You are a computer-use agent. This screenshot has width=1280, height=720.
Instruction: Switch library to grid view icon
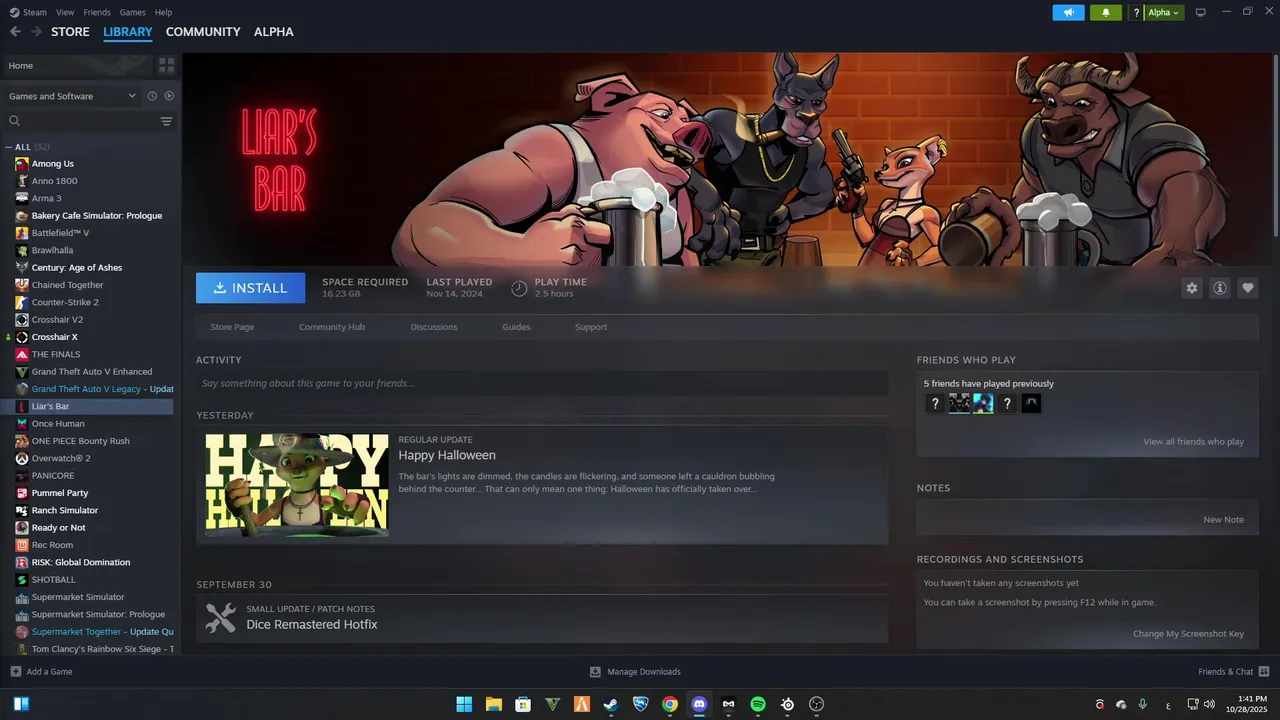pos(166,65)
